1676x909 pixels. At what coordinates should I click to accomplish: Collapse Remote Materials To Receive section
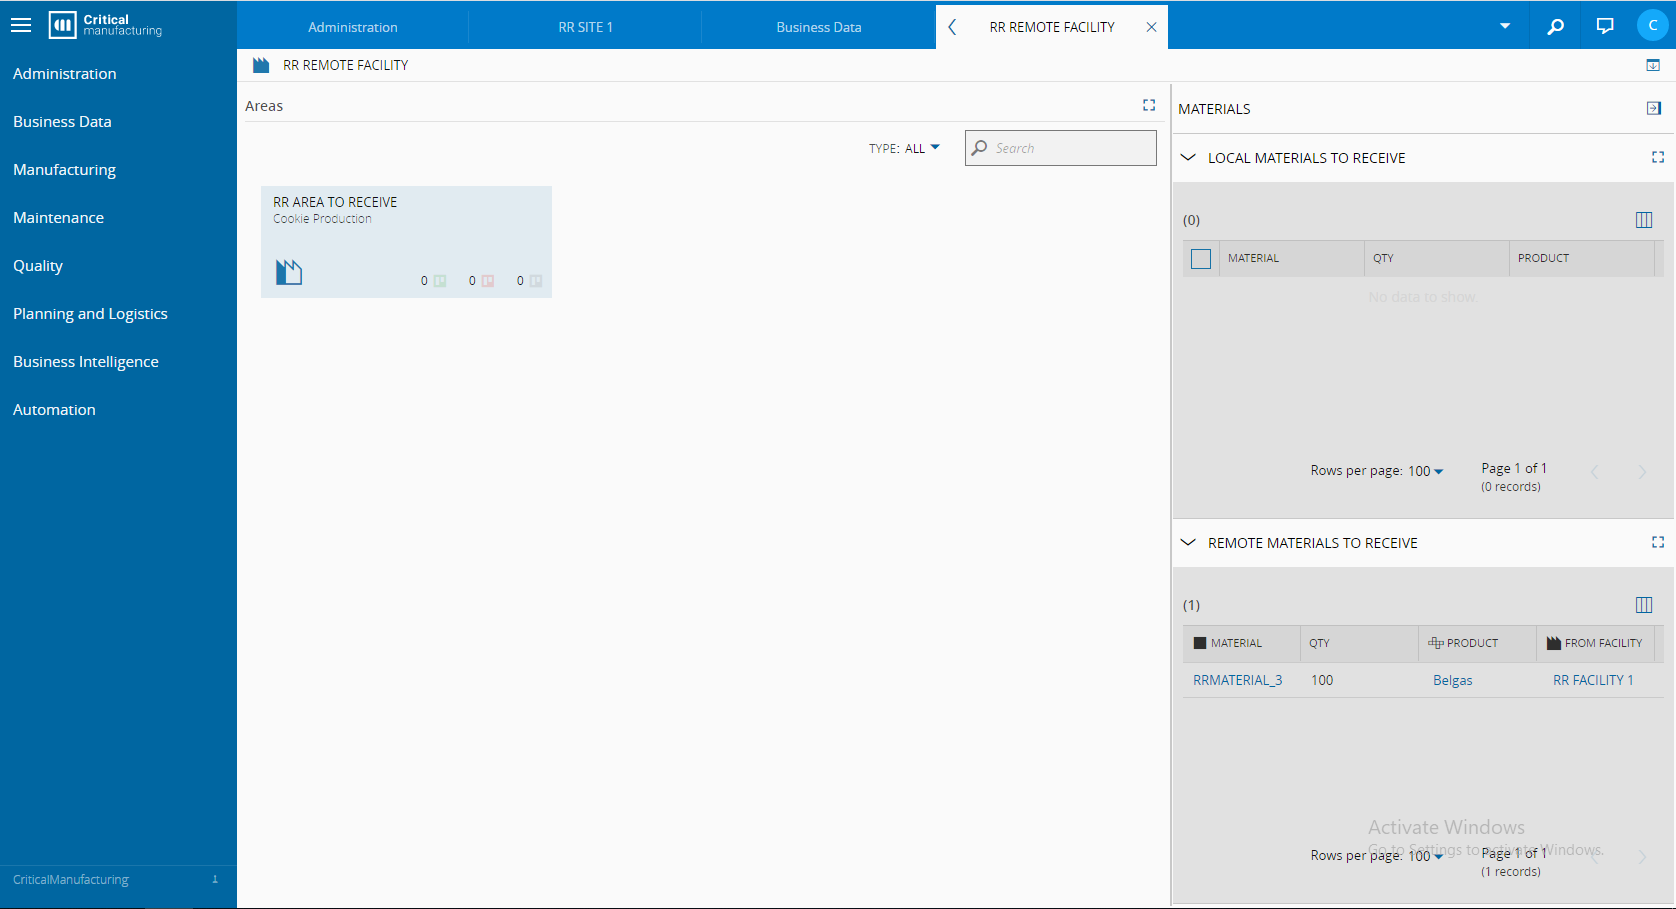(x=1188, y=542)
